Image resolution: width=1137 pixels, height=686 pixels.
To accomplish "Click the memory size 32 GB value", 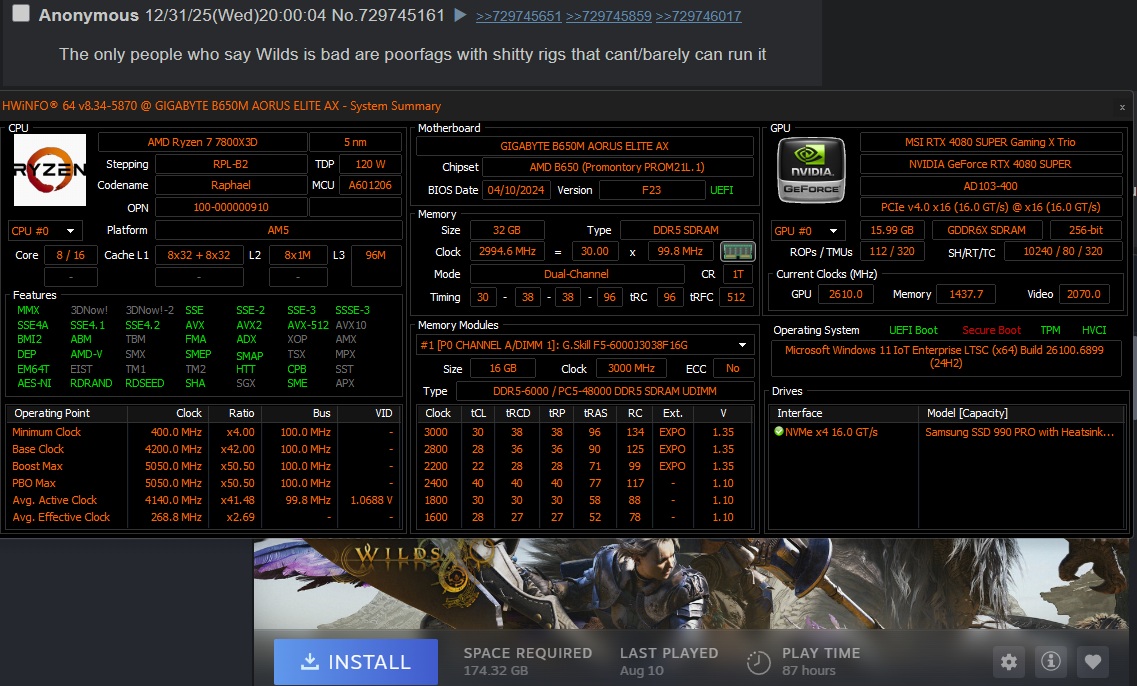I will click(507, 230).
